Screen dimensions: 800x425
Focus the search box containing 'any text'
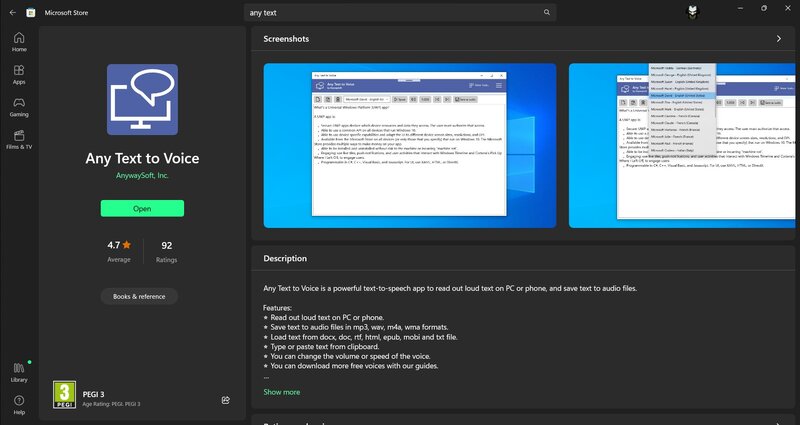point(399,13)
